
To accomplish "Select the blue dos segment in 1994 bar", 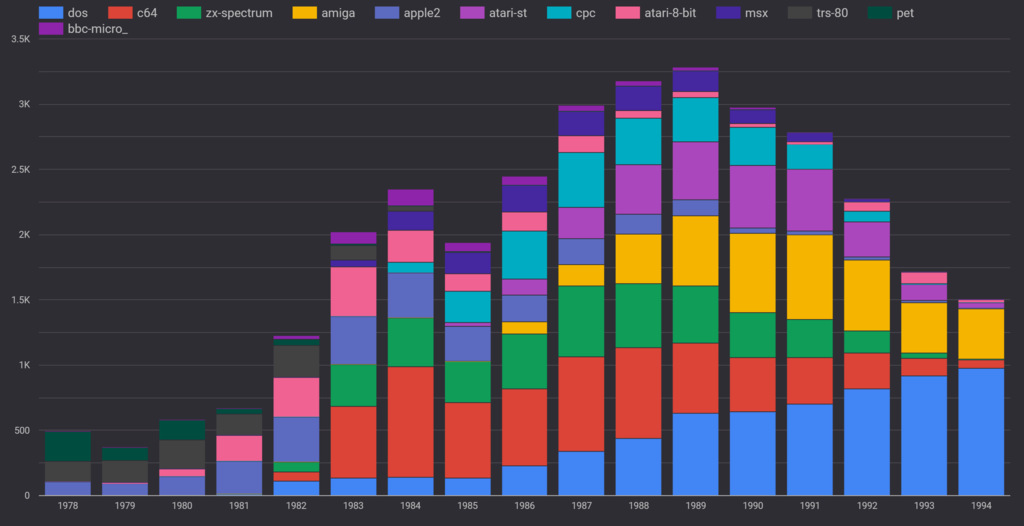I will 981,431.
